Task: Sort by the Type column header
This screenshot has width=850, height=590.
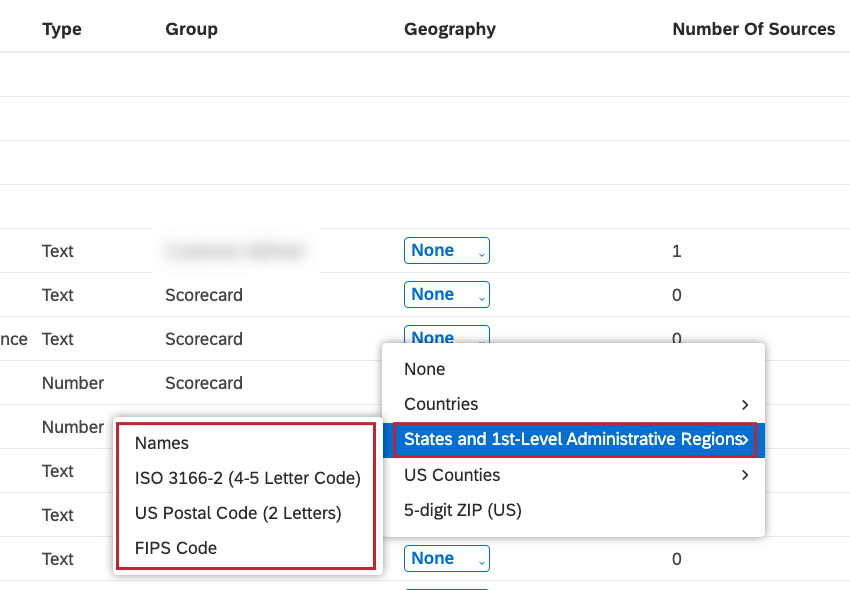Action: [x=61, y=29]
